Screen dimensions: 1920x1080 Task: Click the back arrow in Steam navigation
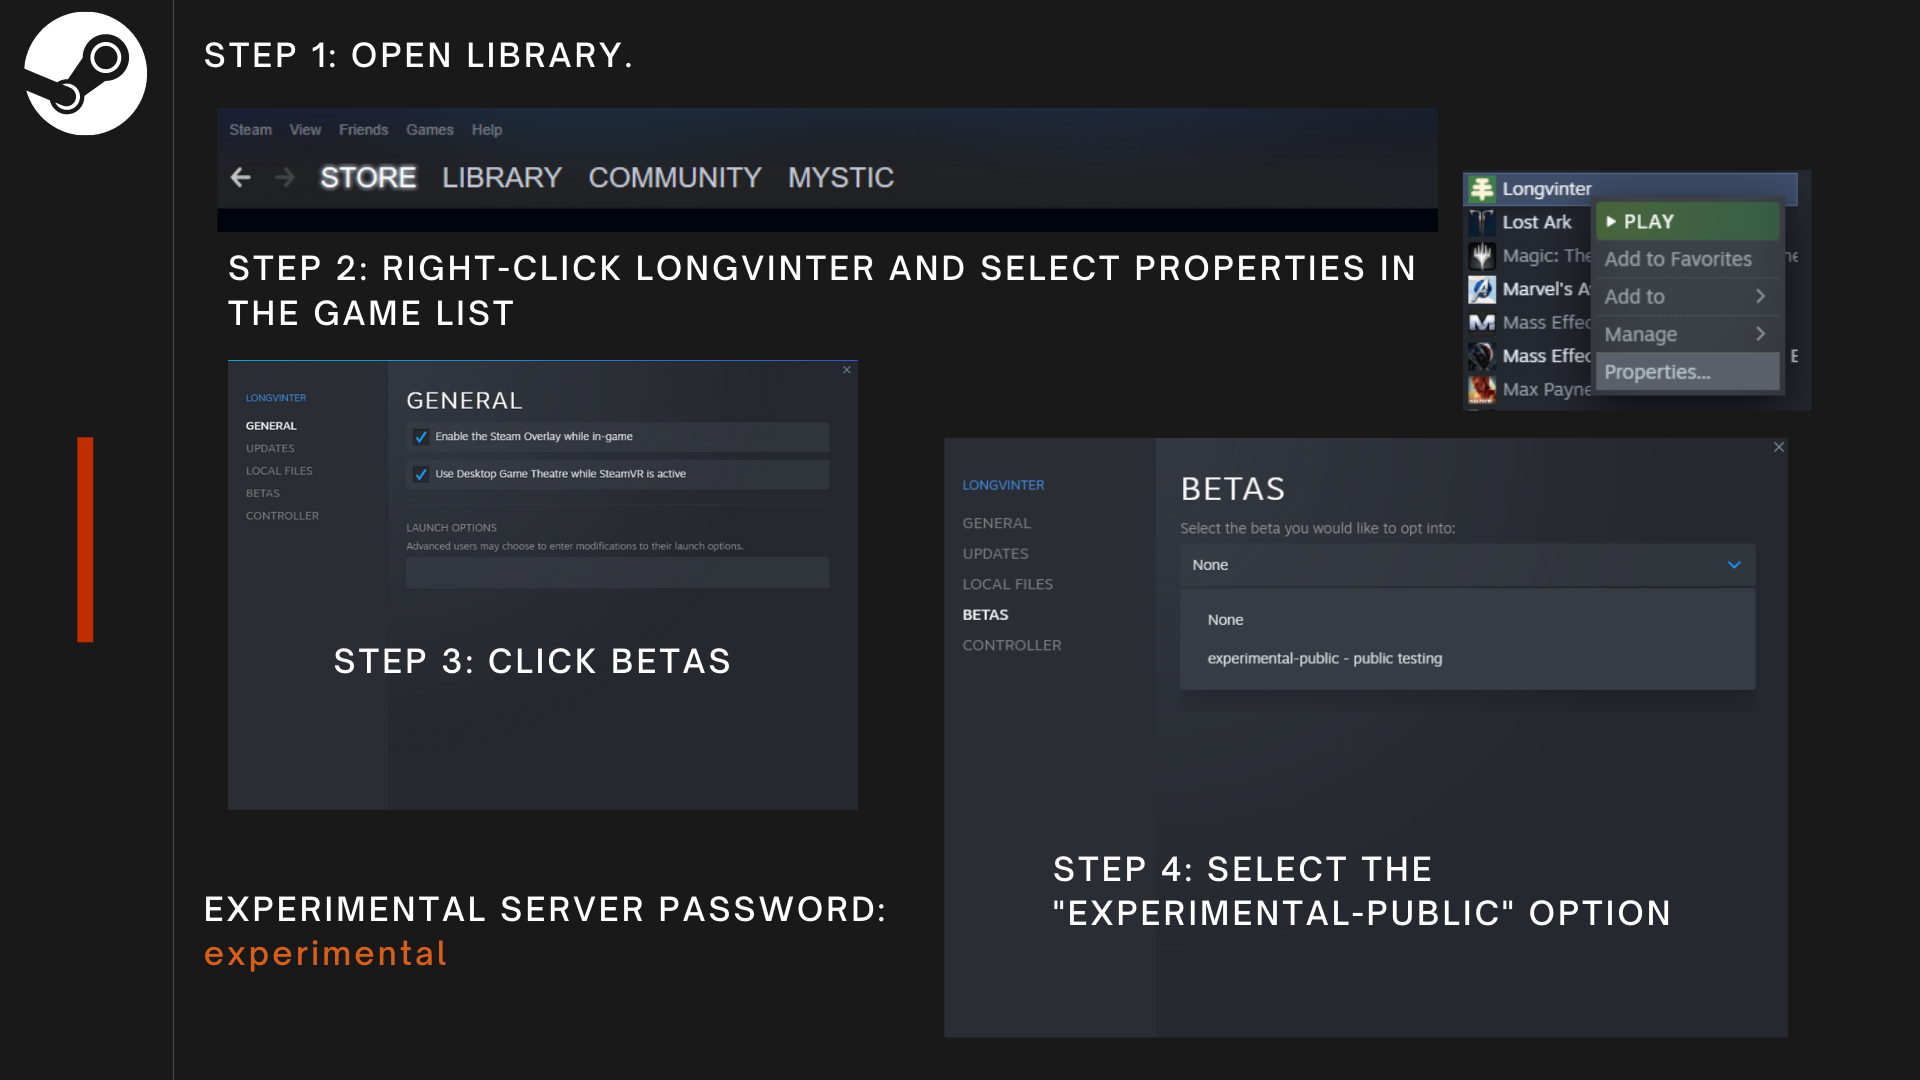pyautogui.click(x=240, y=178)
